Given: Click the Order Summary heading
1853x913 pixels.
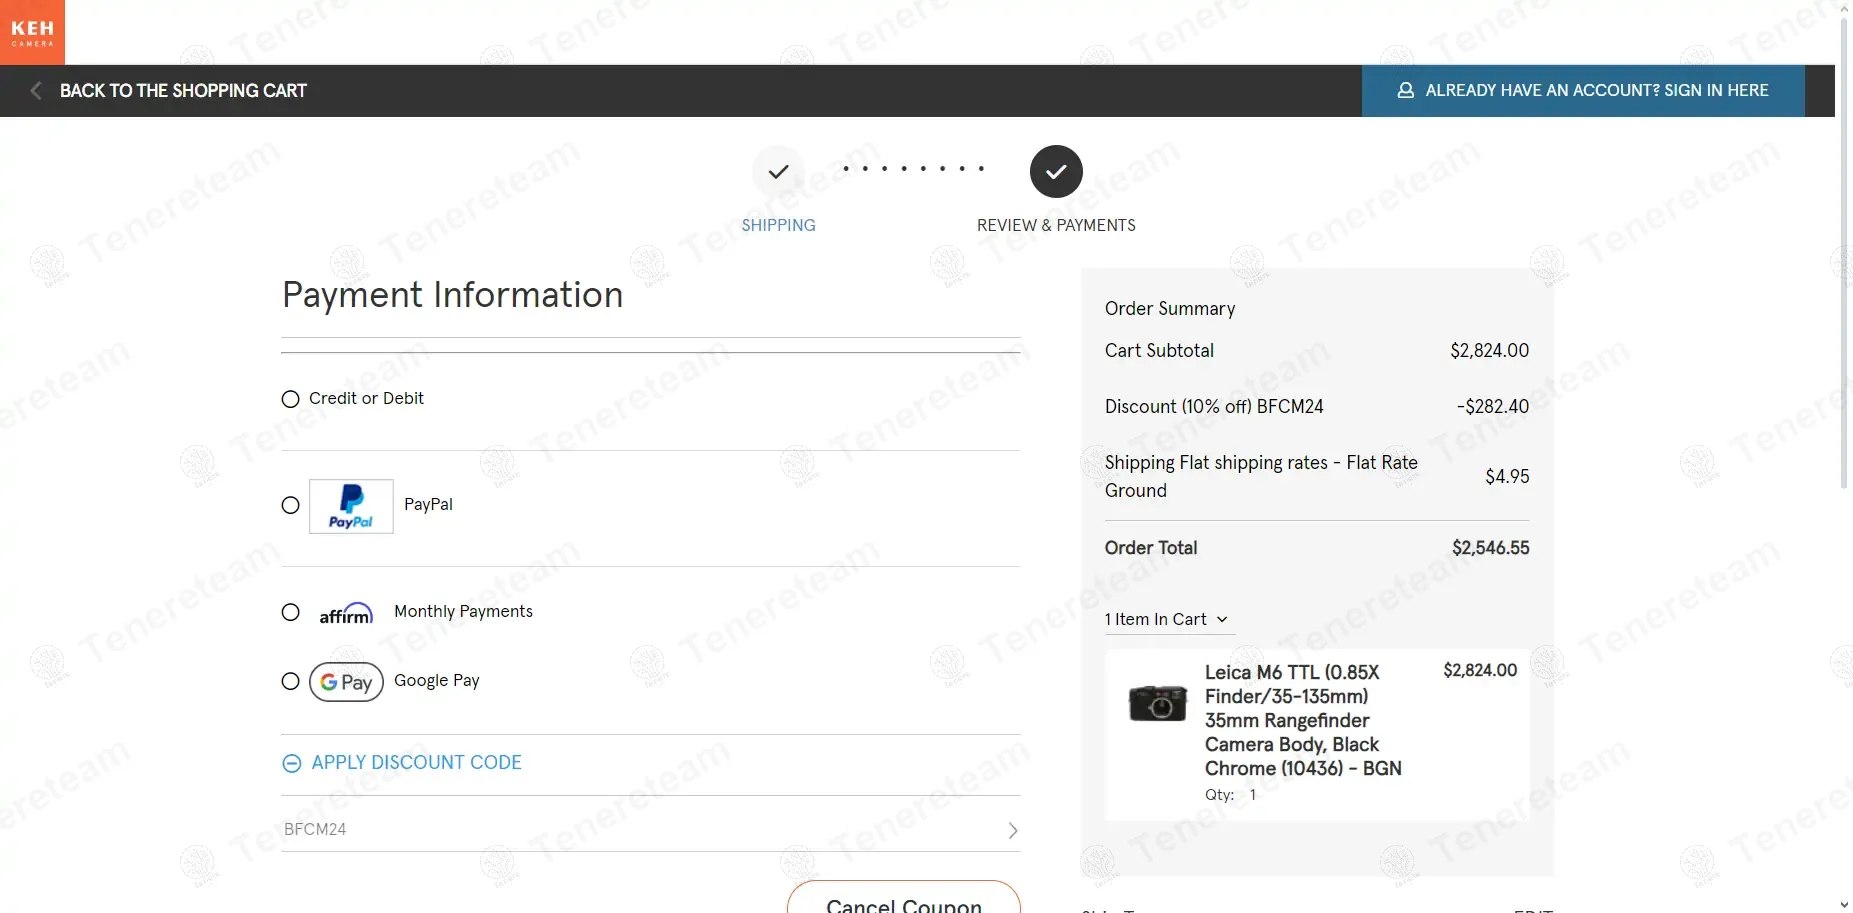Looking at the screenshot, I should coord(1170,309).
